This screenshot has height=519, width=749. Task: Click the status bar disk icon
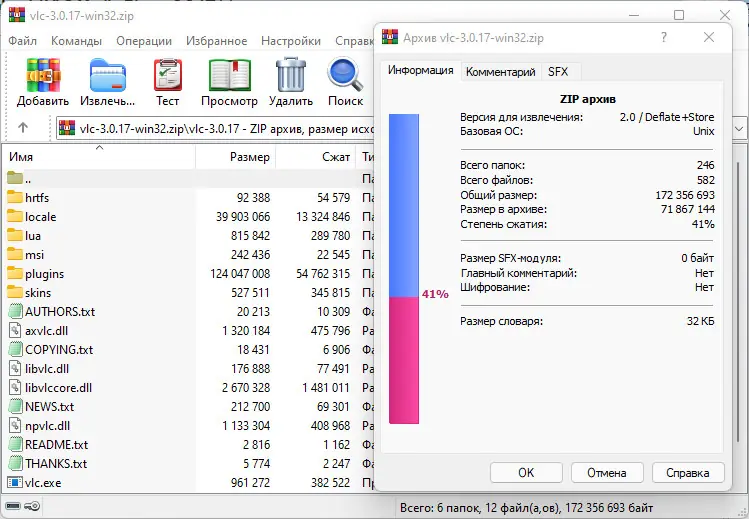click(13, 506)
